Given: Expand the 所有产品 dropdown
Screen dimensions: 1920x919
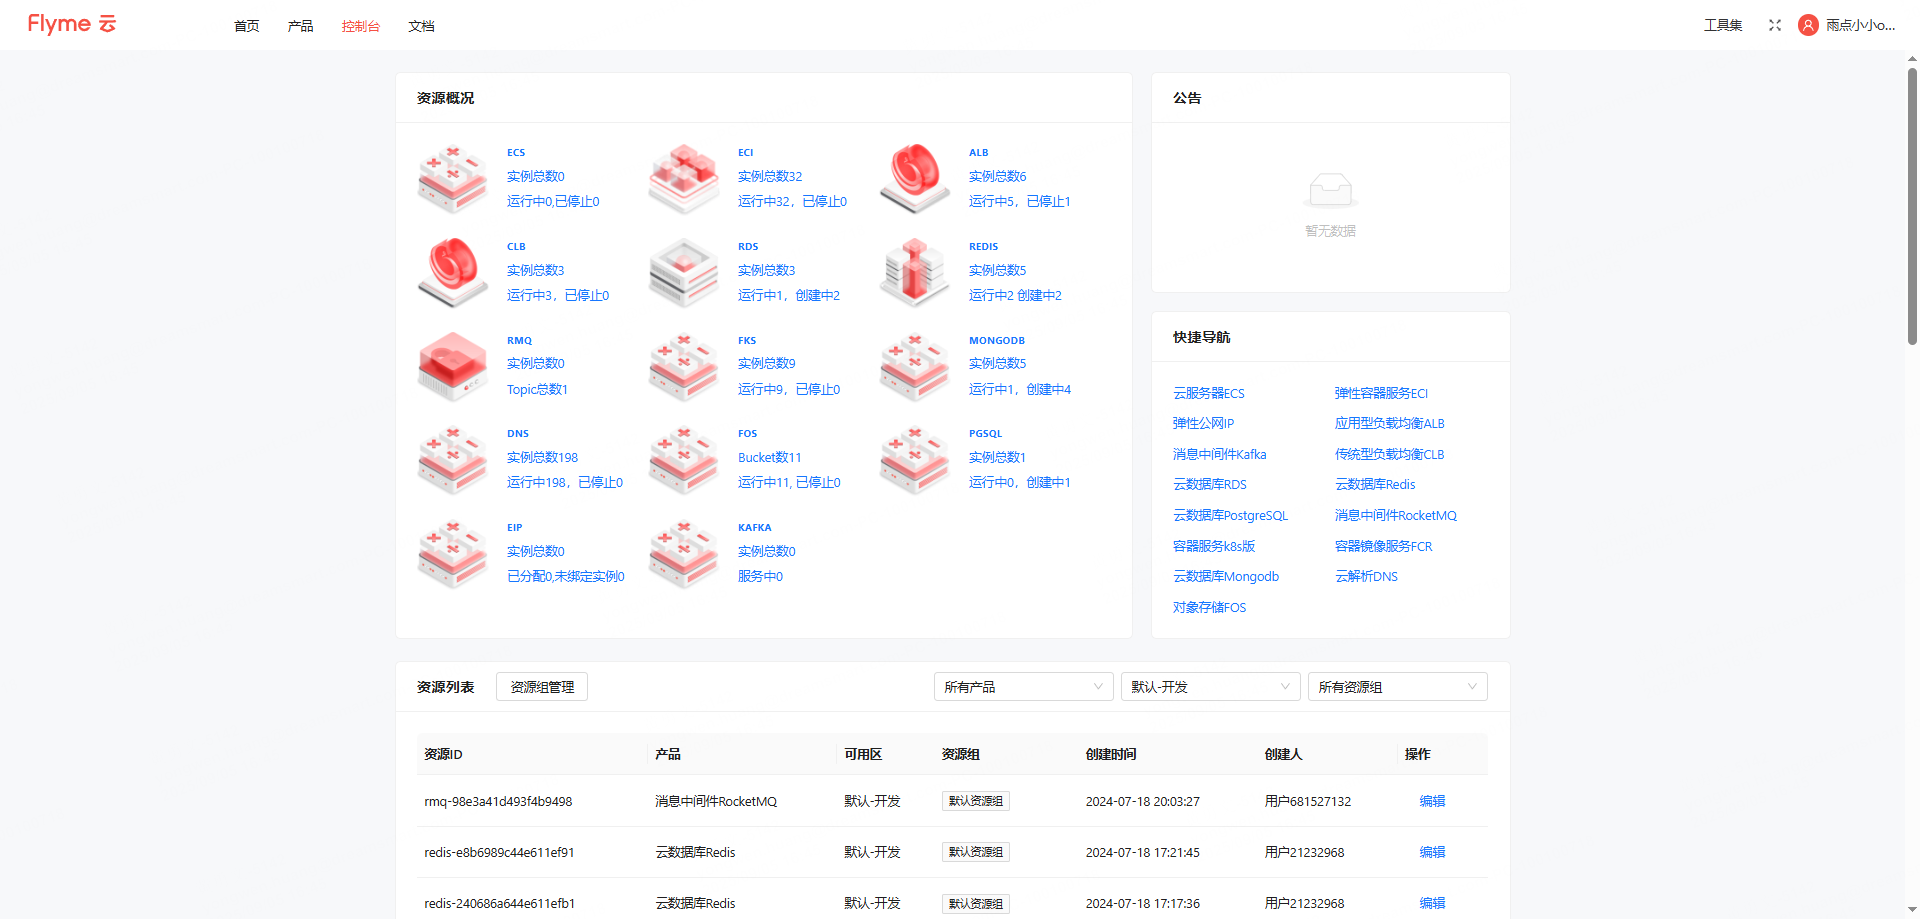Looking at the screenshot, I should (1023, 687).
